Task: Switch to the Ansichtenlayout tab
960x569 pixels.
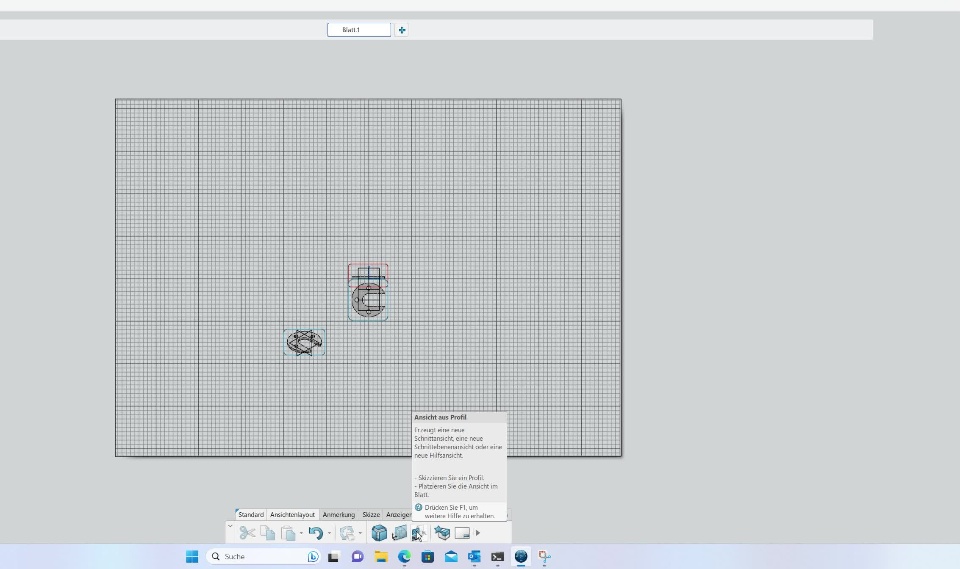Action: [293, 514]
